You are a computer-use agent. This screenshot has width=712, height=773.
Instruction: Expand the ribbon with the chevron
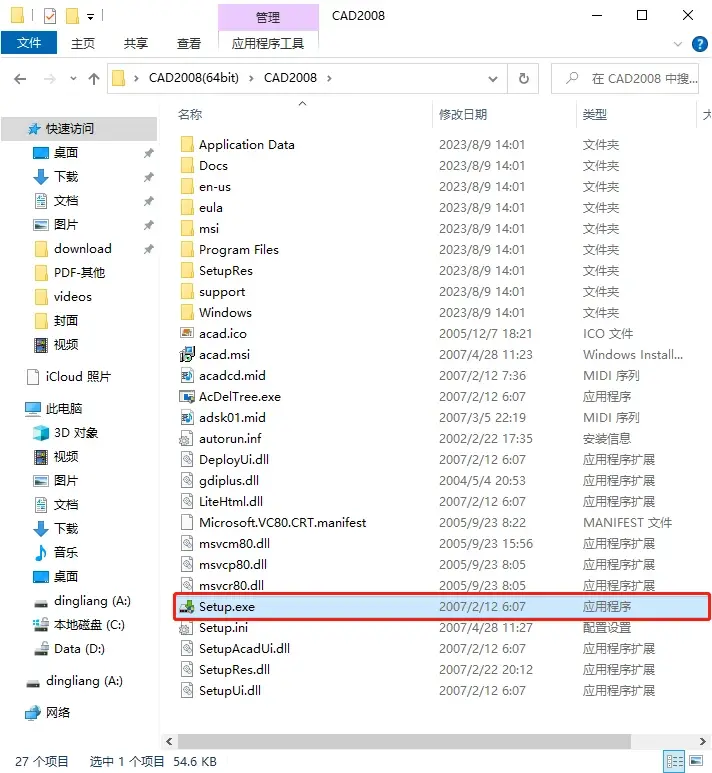(x=678, y=44)
